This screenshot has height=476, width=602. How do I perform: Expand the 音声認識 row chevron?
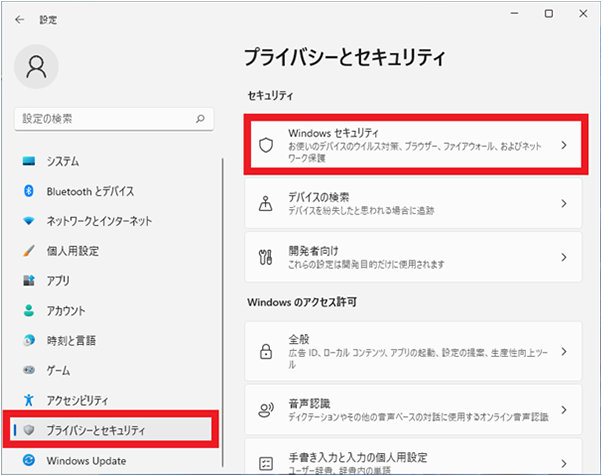564,410
